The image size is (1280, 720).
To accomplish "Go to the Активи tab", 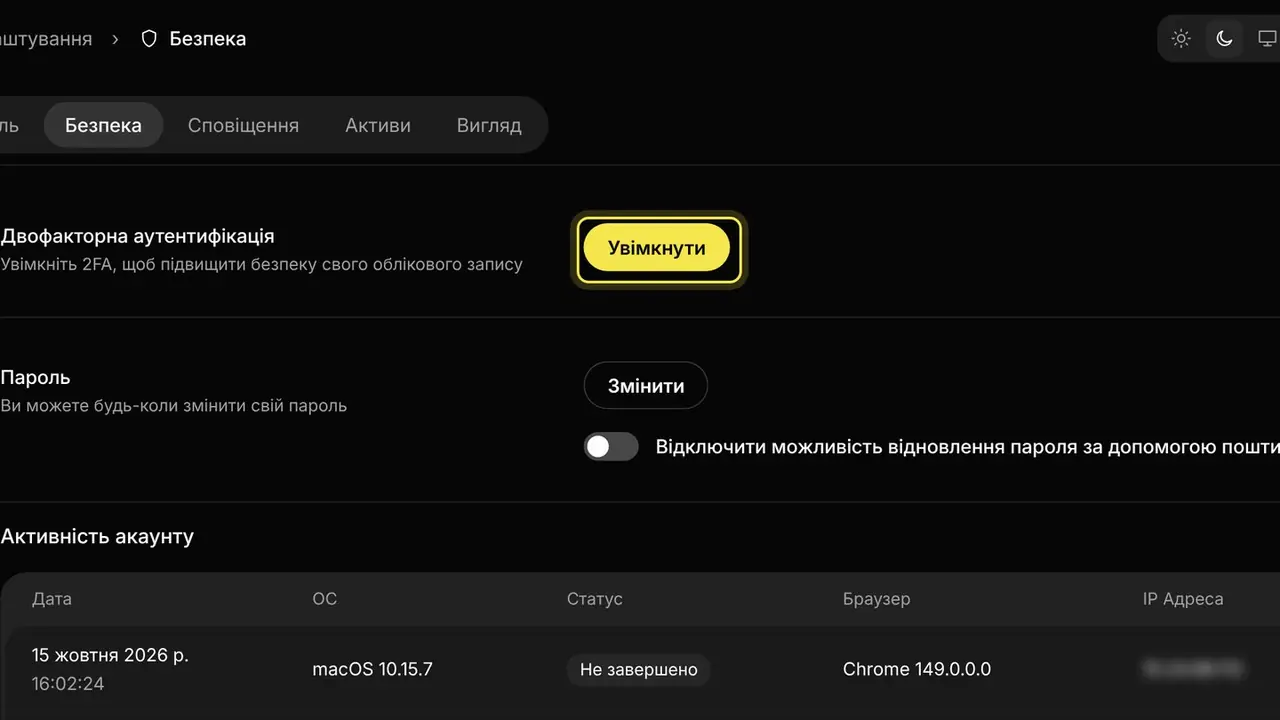I will pos(378,126).
